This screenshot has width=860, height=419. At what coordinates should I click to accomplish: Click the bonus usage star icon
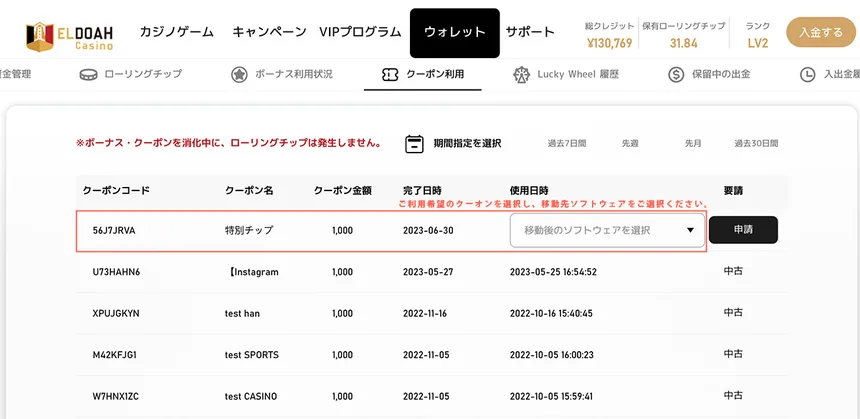point(239,75)
